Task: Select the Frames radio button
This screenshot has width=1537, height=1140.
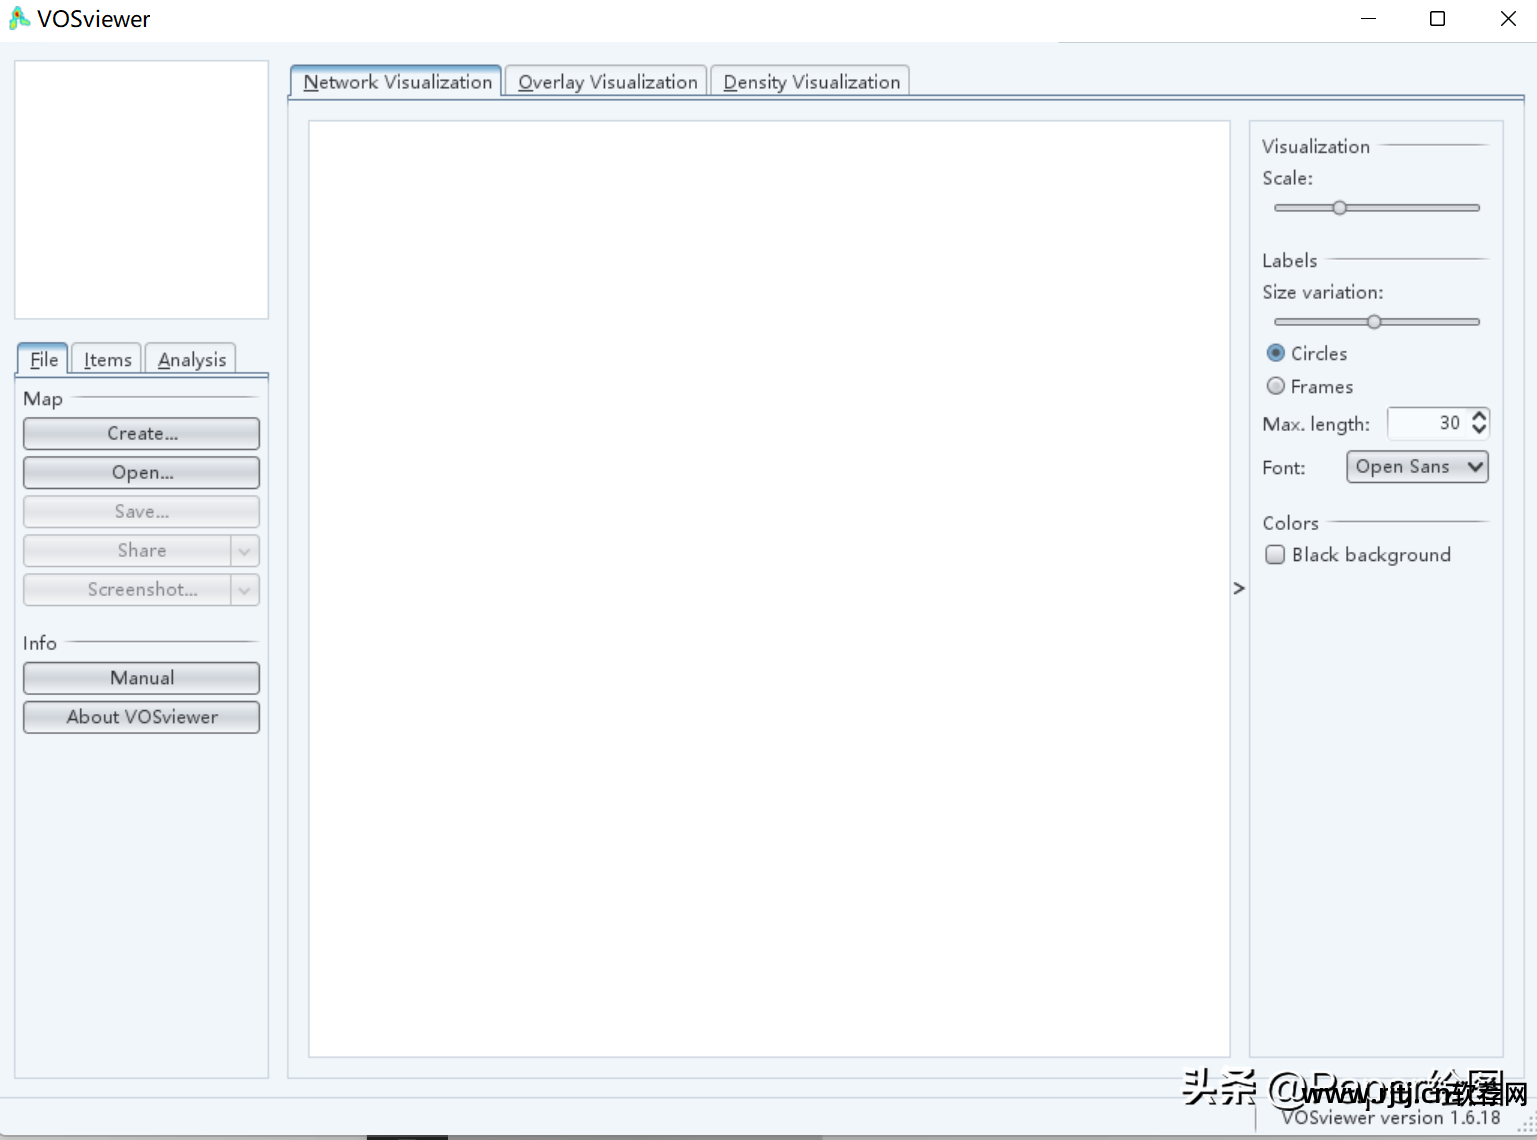Action: tap(1276, 386)
